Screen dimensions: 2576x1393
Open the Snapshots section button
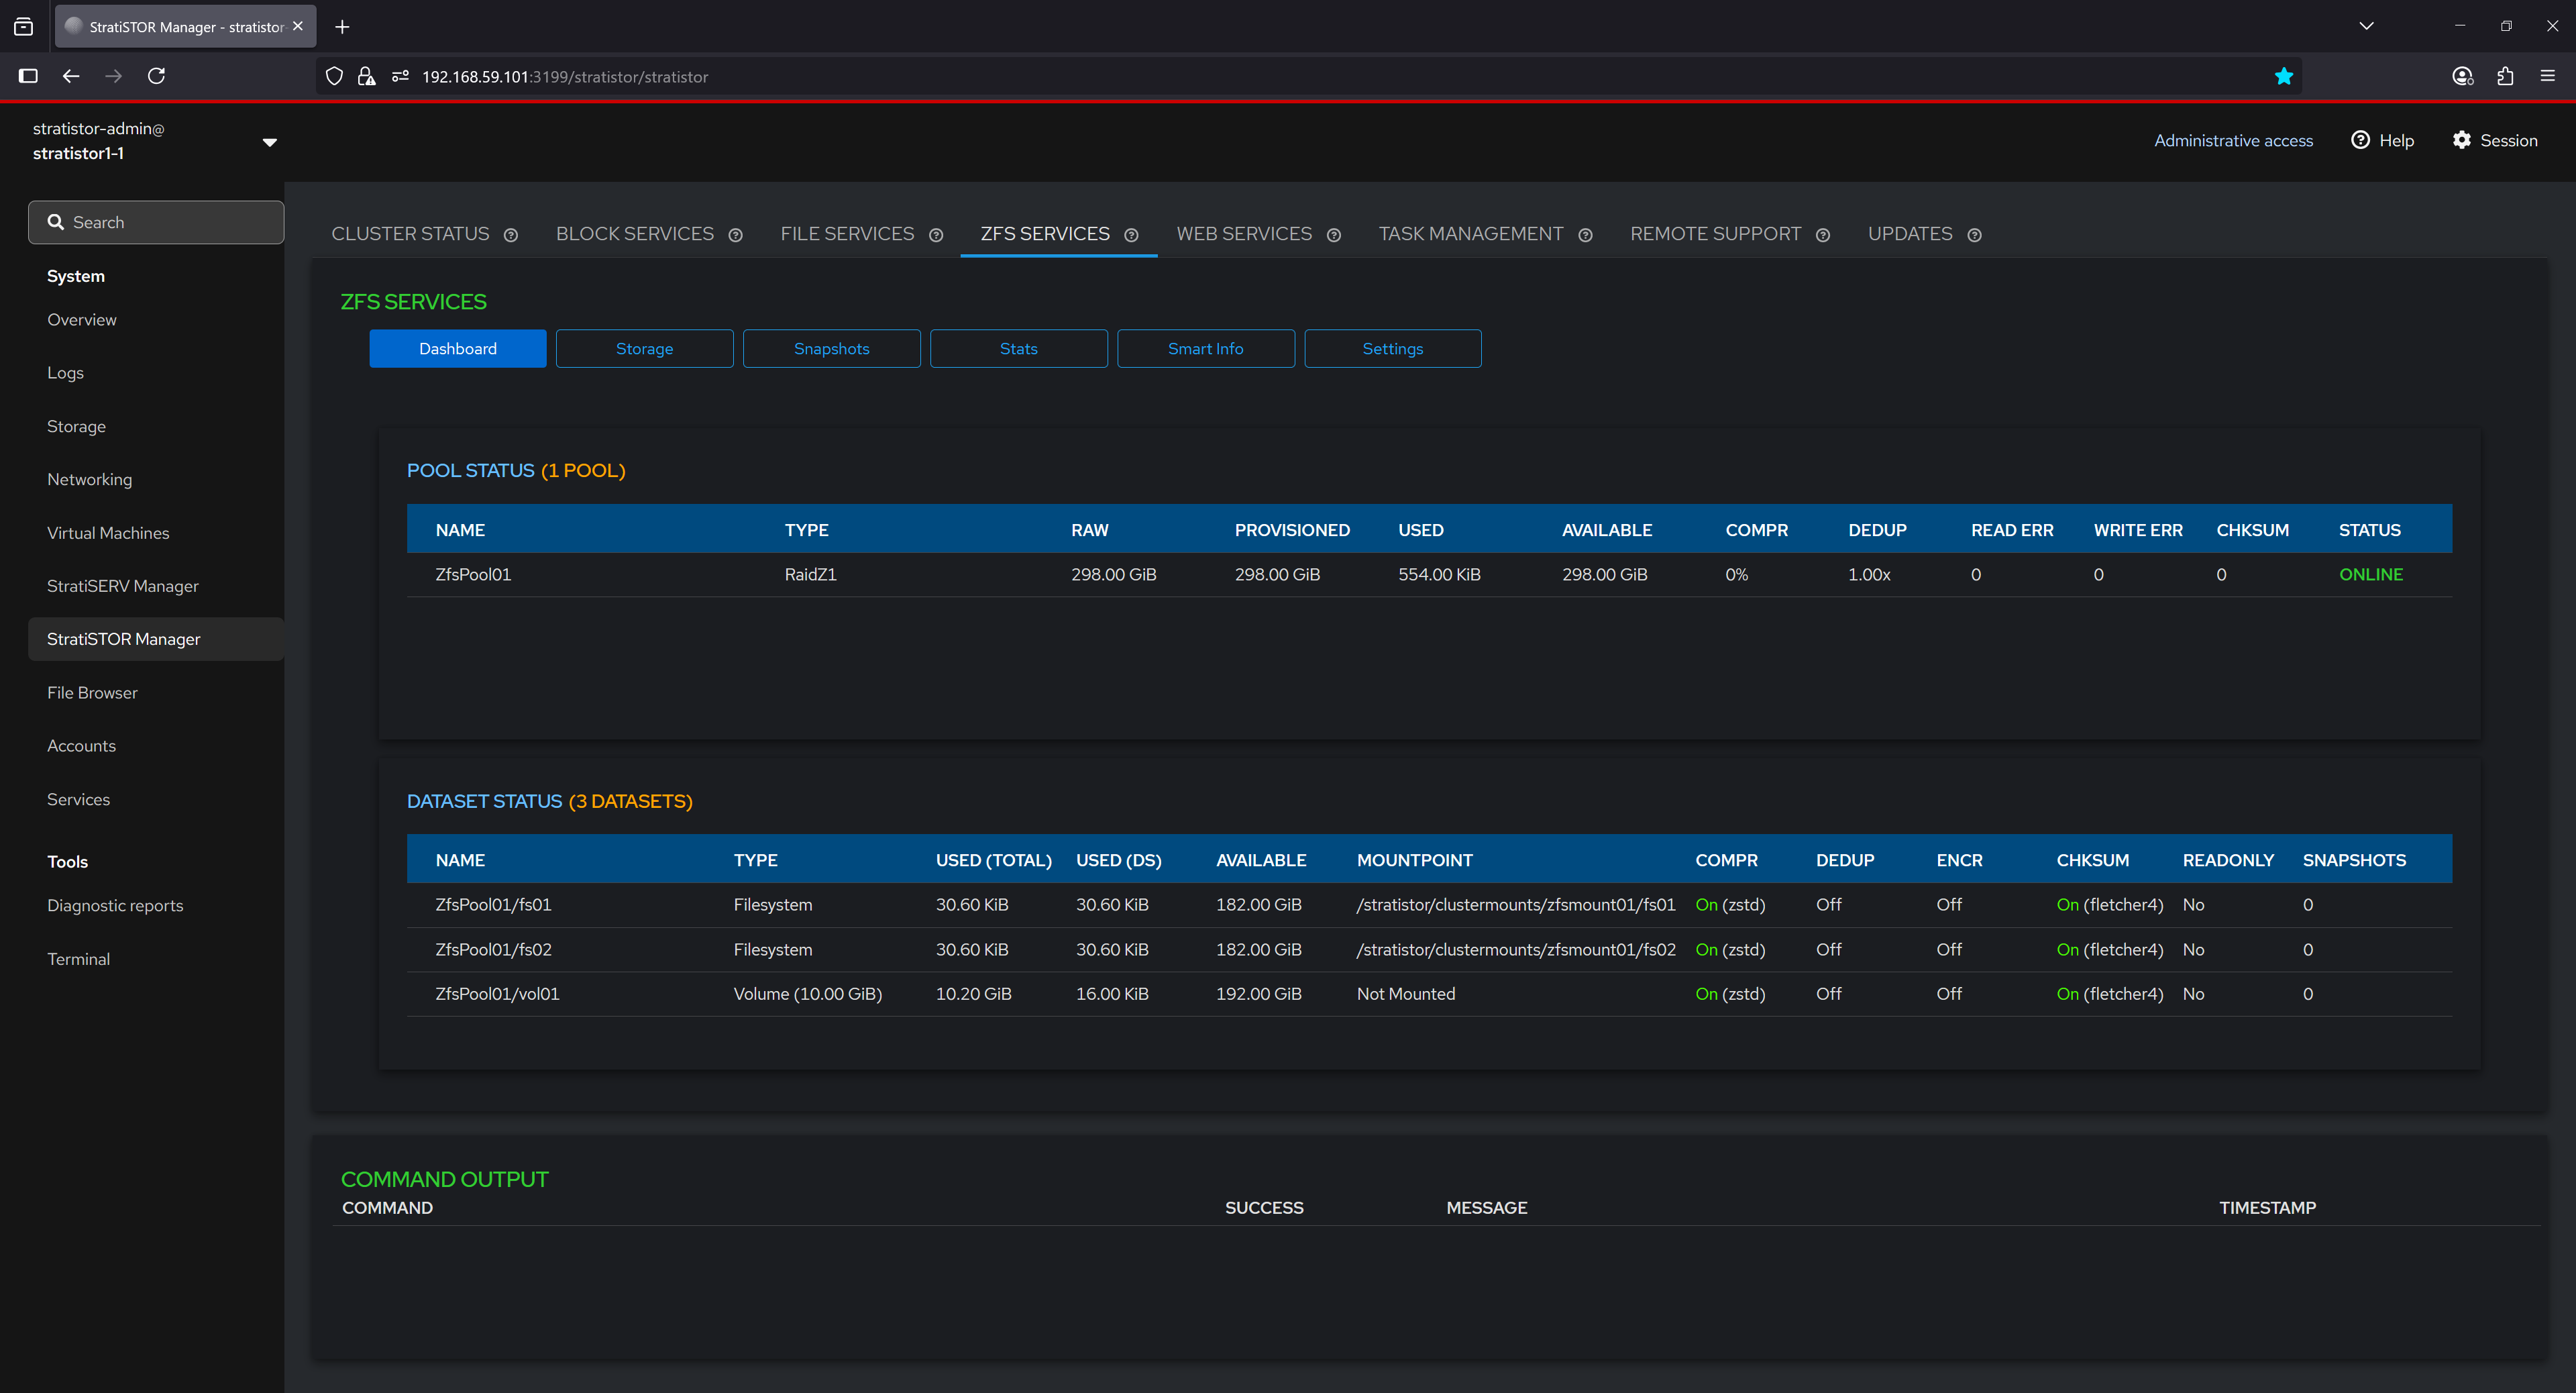pyautogui.click(x=831, y=348)
